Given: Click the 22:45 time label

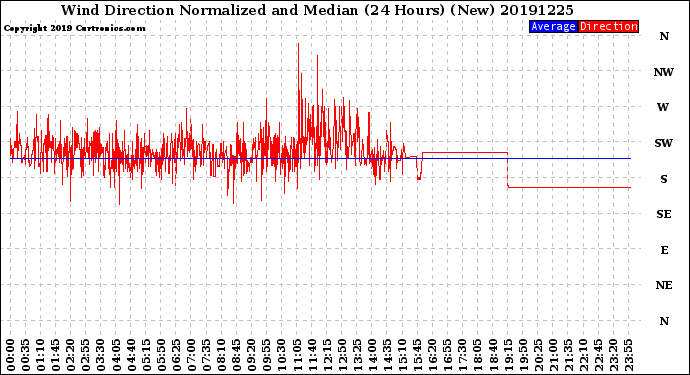Looking at the screenshot, I should pyautogui.click(x=598, y=355).
